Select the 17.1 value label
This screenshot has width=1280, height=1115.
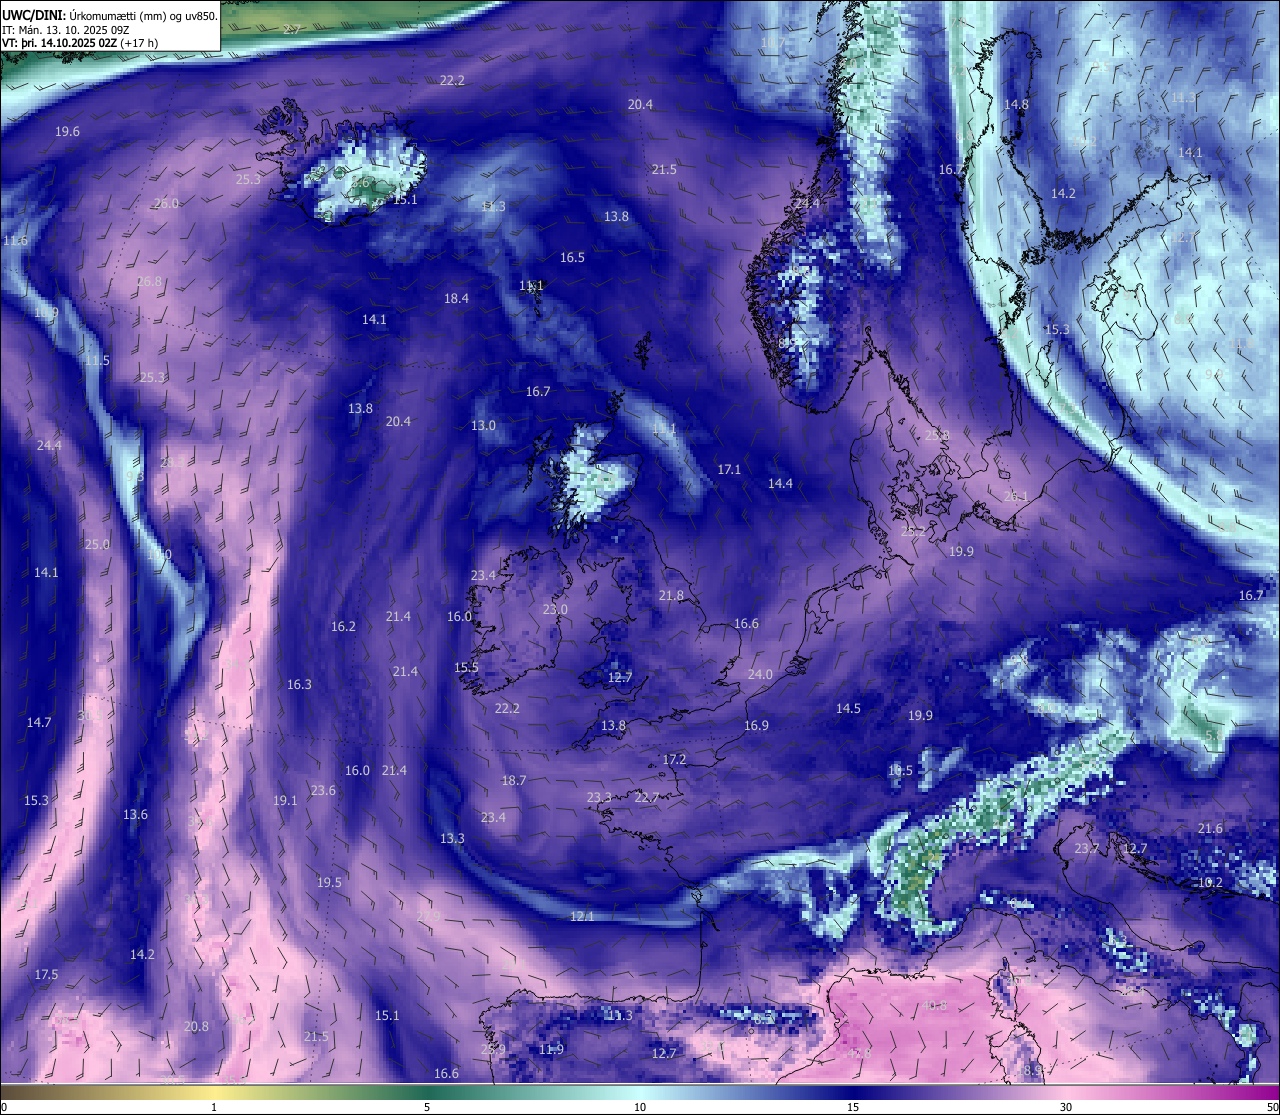click(x=729, y=469)
